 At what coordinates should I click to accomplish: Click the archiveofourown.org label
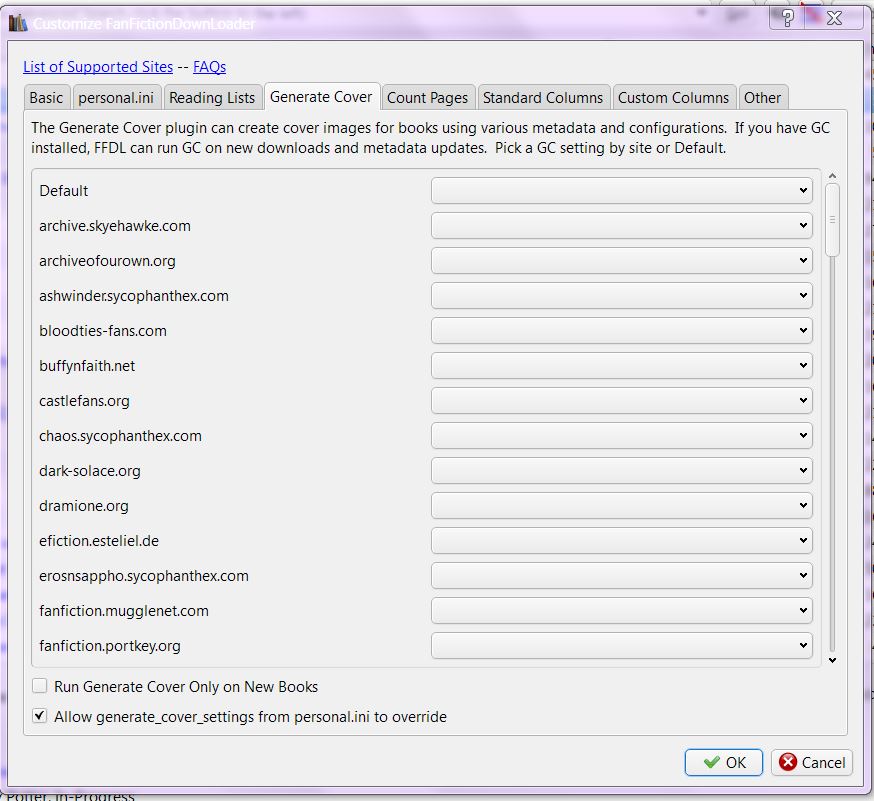[x=107, y=261]
